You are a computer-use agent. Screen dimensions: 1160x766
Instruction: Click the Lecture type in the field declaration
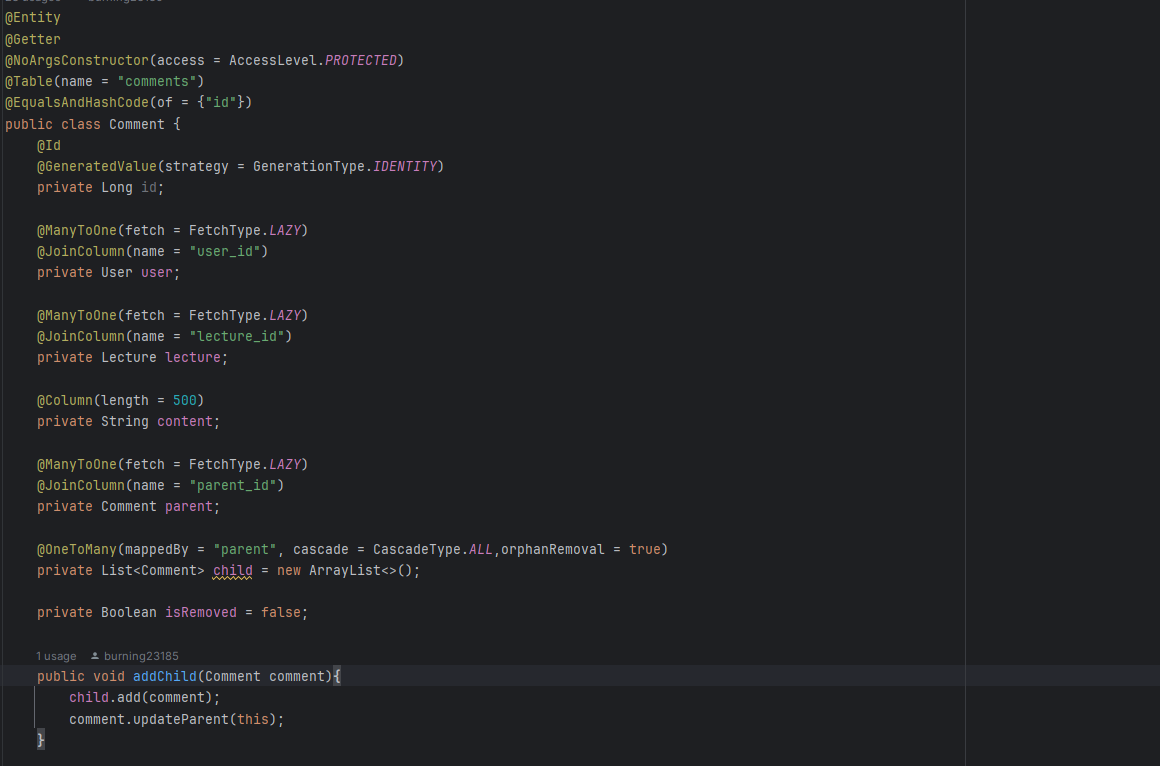[129, 357]
